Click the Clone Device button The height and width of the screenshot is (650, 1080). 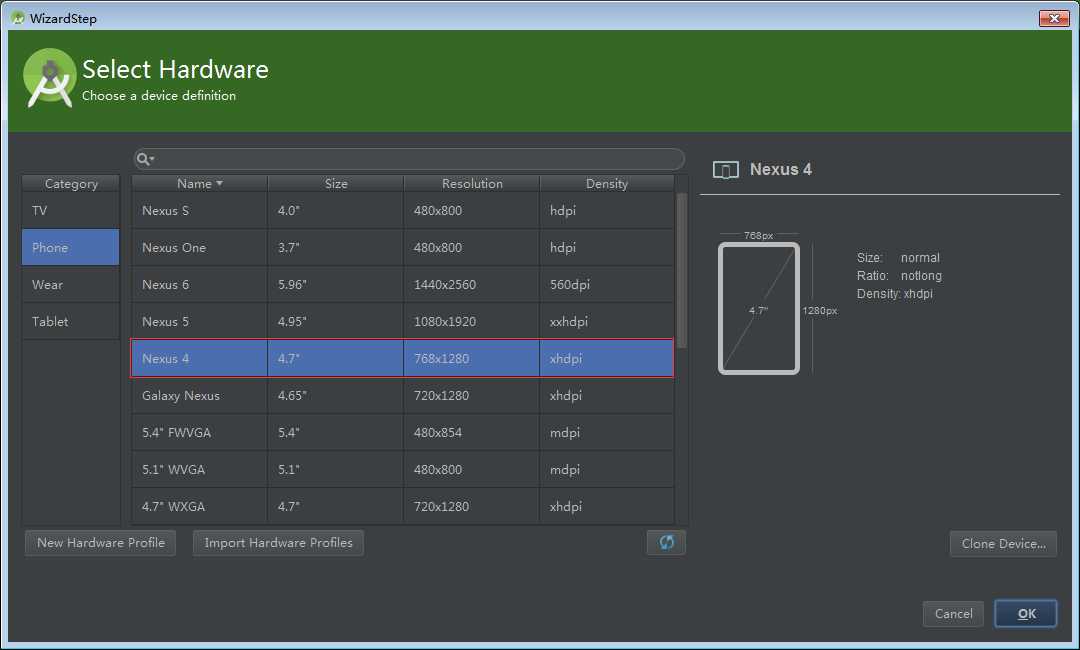point(1003,544)
